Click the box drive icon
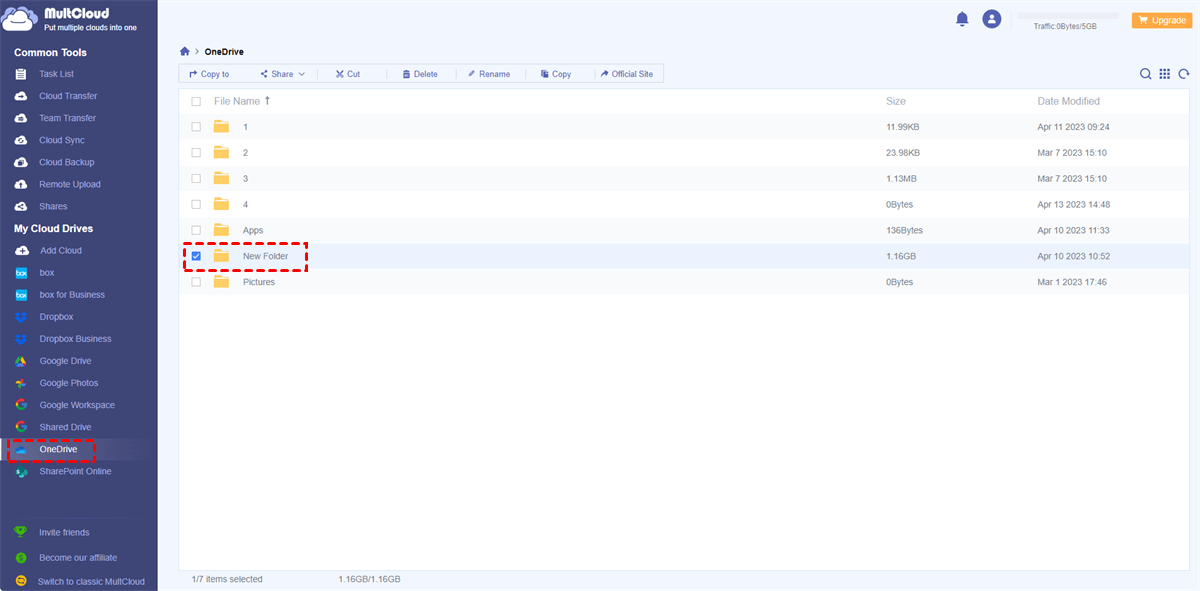The image size is (1200, 591). [21, 273]
